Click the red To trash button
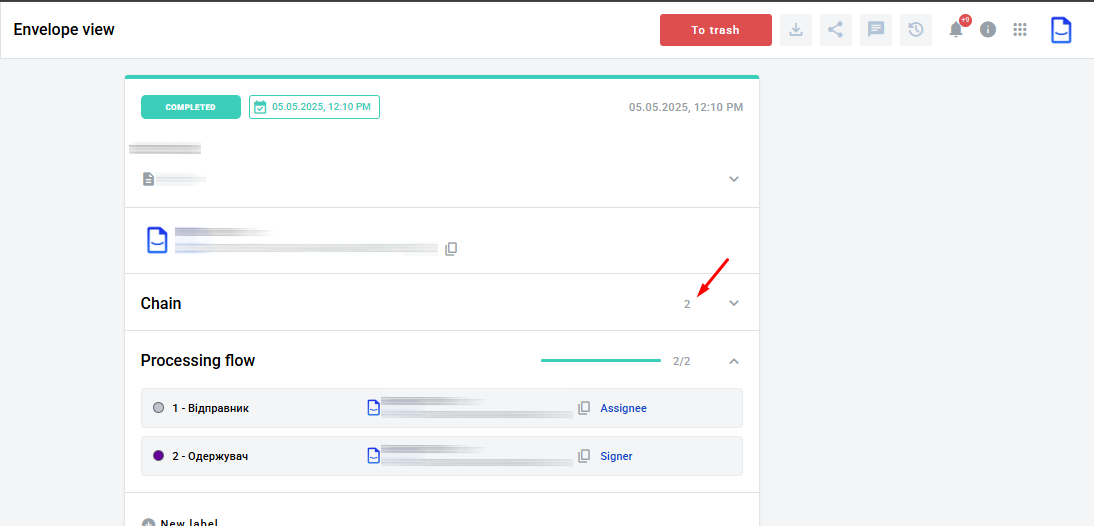The image size is (1094, 526). point(716,30)
